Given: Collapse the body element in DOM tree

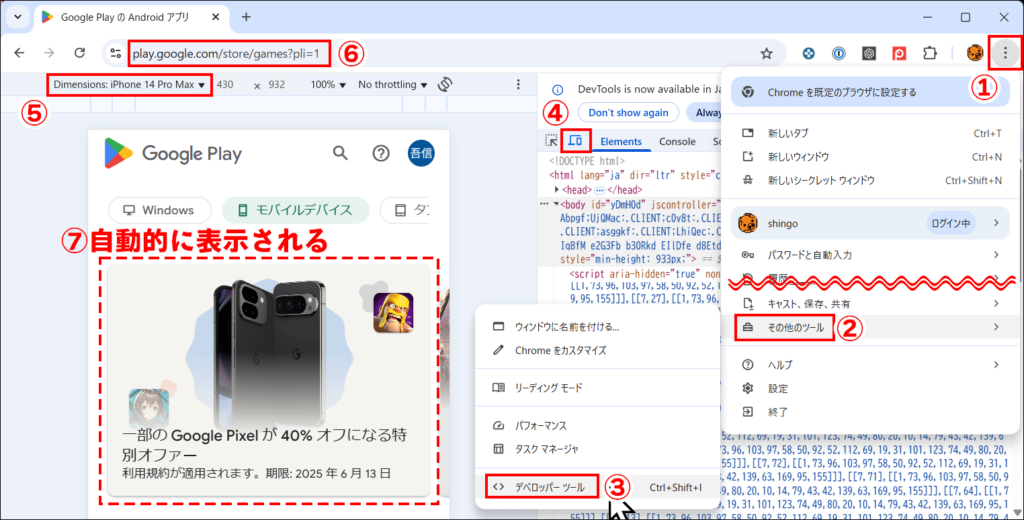Looking at the screenshot, I should pos(556,204).
